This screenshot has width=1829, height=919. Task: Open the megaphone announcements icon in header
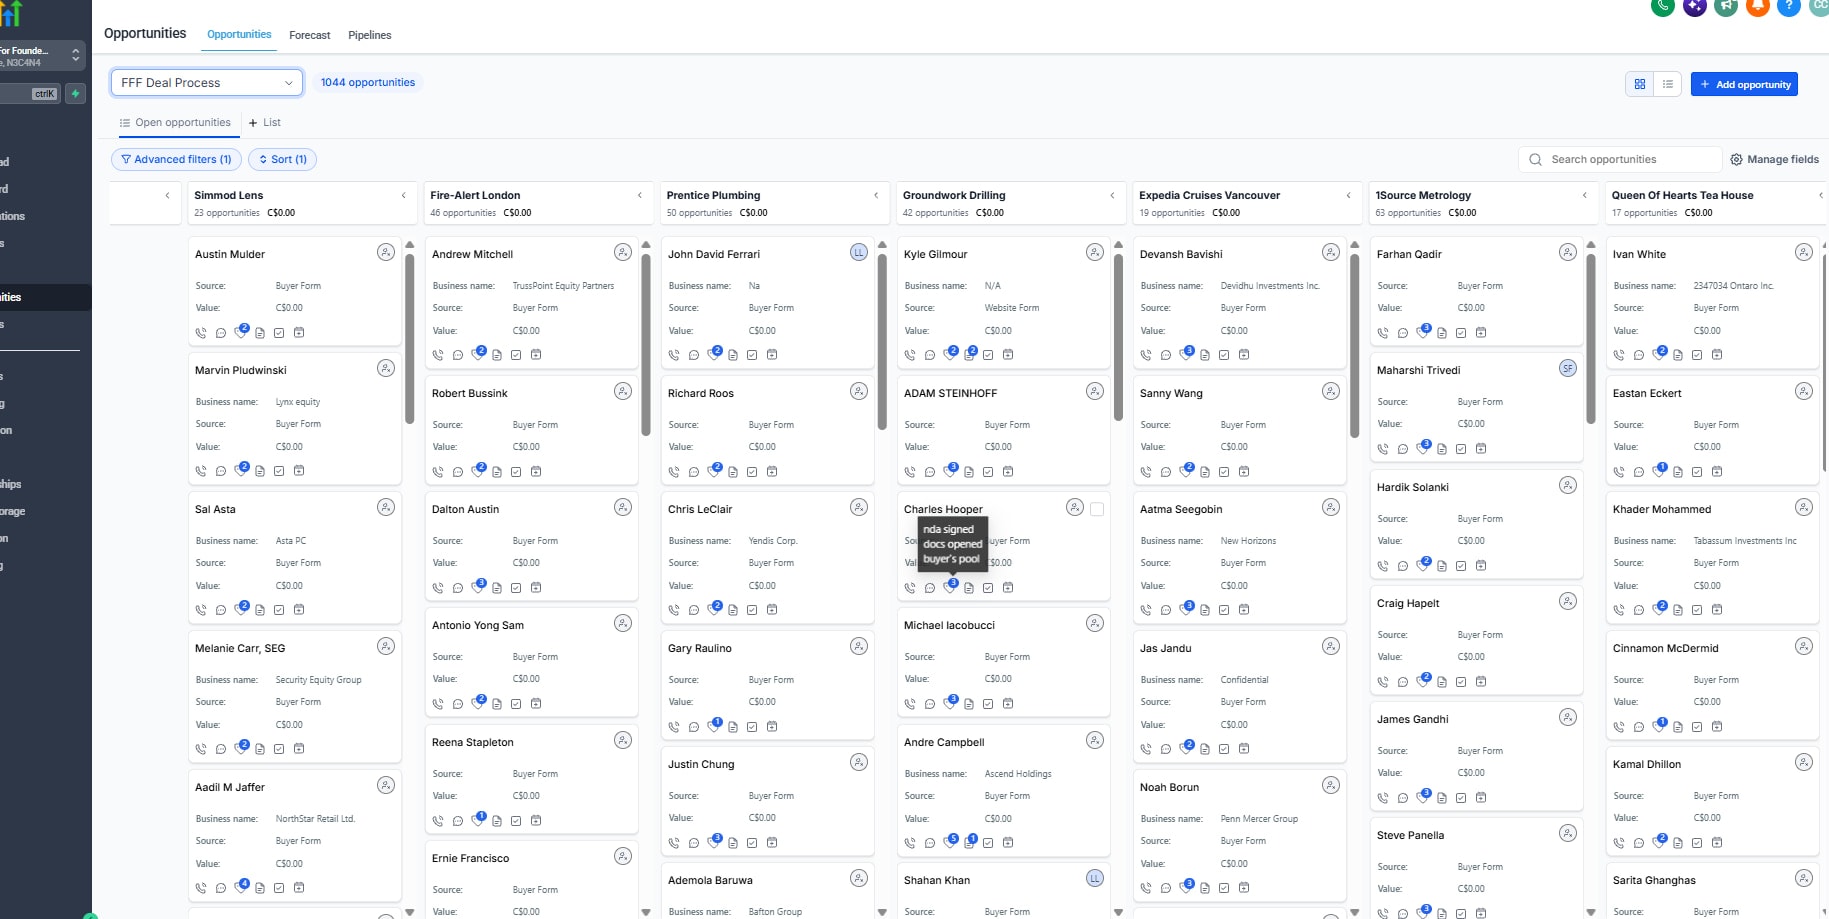click(x=1726, y=6)
